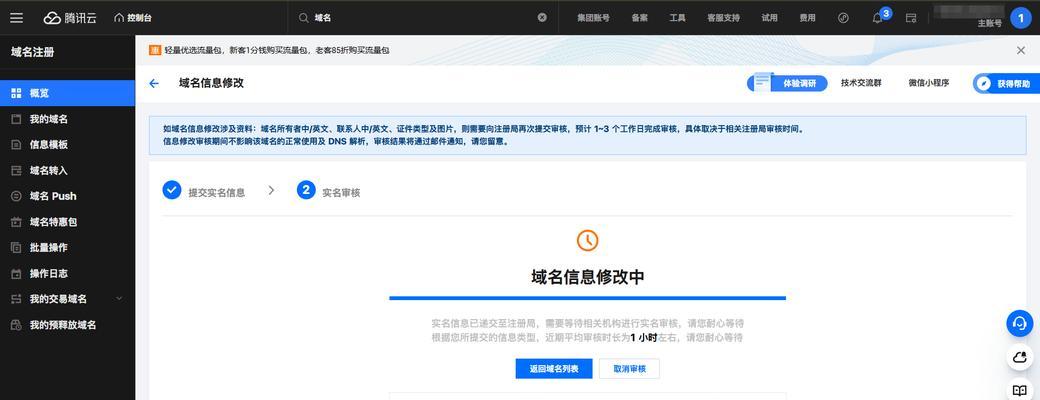Dismiss the promotional banner
Screen dimensions: 1040x400
click(1021, 50)
